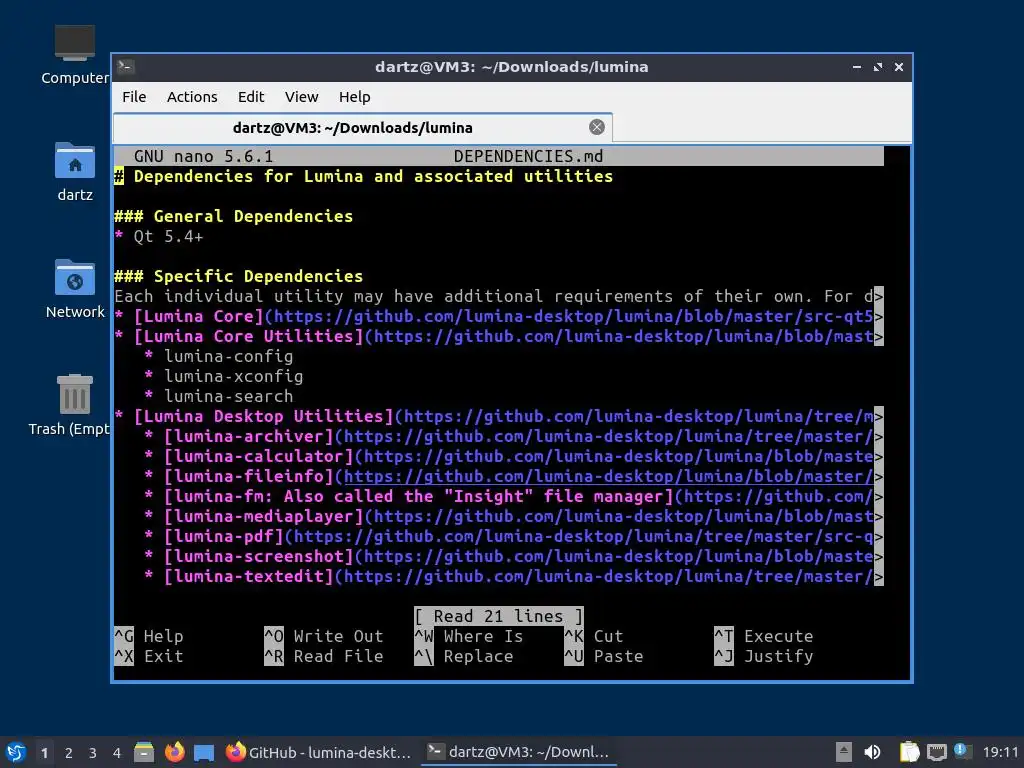This screenshot has width=1024, height=768.
Task: Close the terminal window
Action: point(899,67)
